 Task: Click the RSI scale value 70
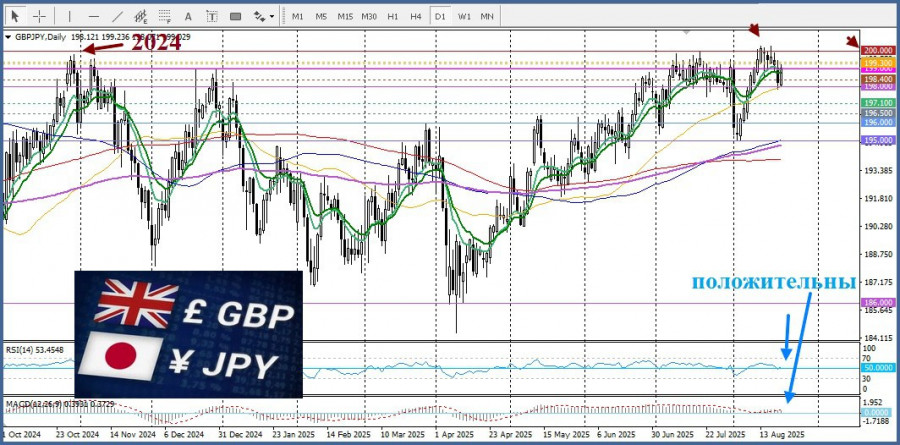[x=867, y=358]
